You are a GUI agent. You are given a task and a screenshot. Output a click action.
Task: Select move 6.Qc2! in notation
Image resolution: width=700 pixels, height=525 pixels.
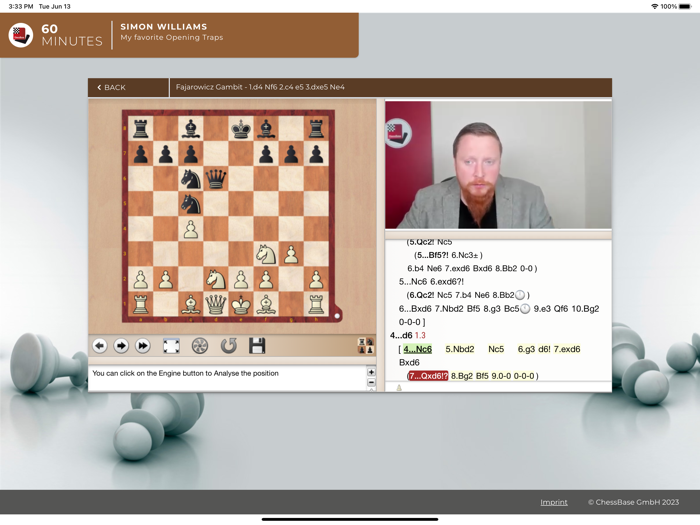[422, 296]
